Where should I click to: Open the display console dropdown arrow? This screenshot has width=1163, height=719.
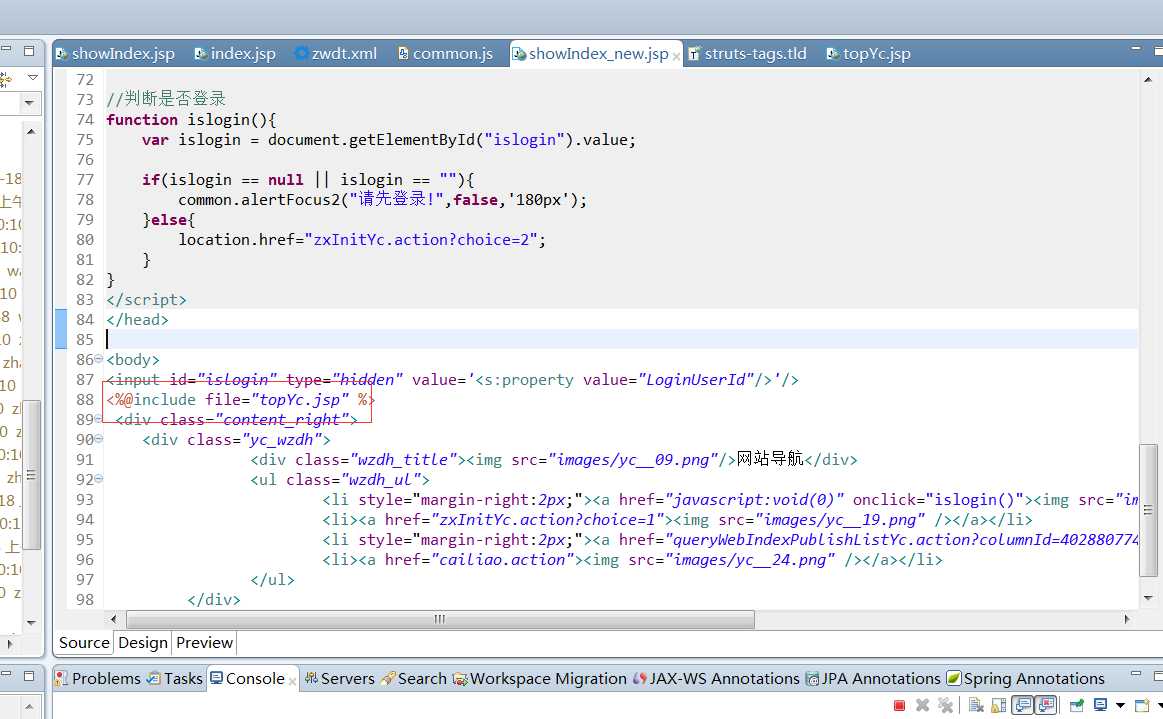coord(1121,706)
